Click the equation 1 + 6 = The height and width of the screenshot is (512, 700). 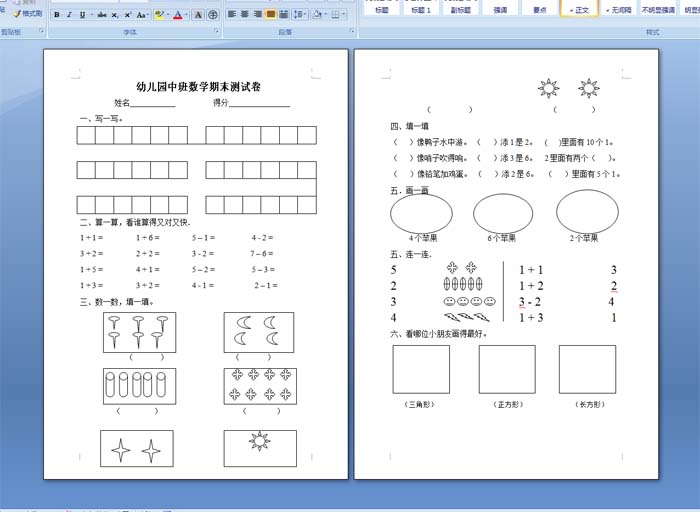coord(148,237)
